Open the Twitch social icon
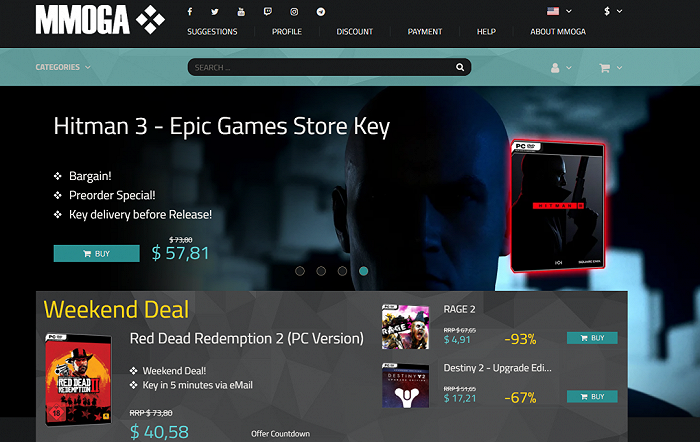The width and height of the screenshot is (700, 442). coord(267,12)
